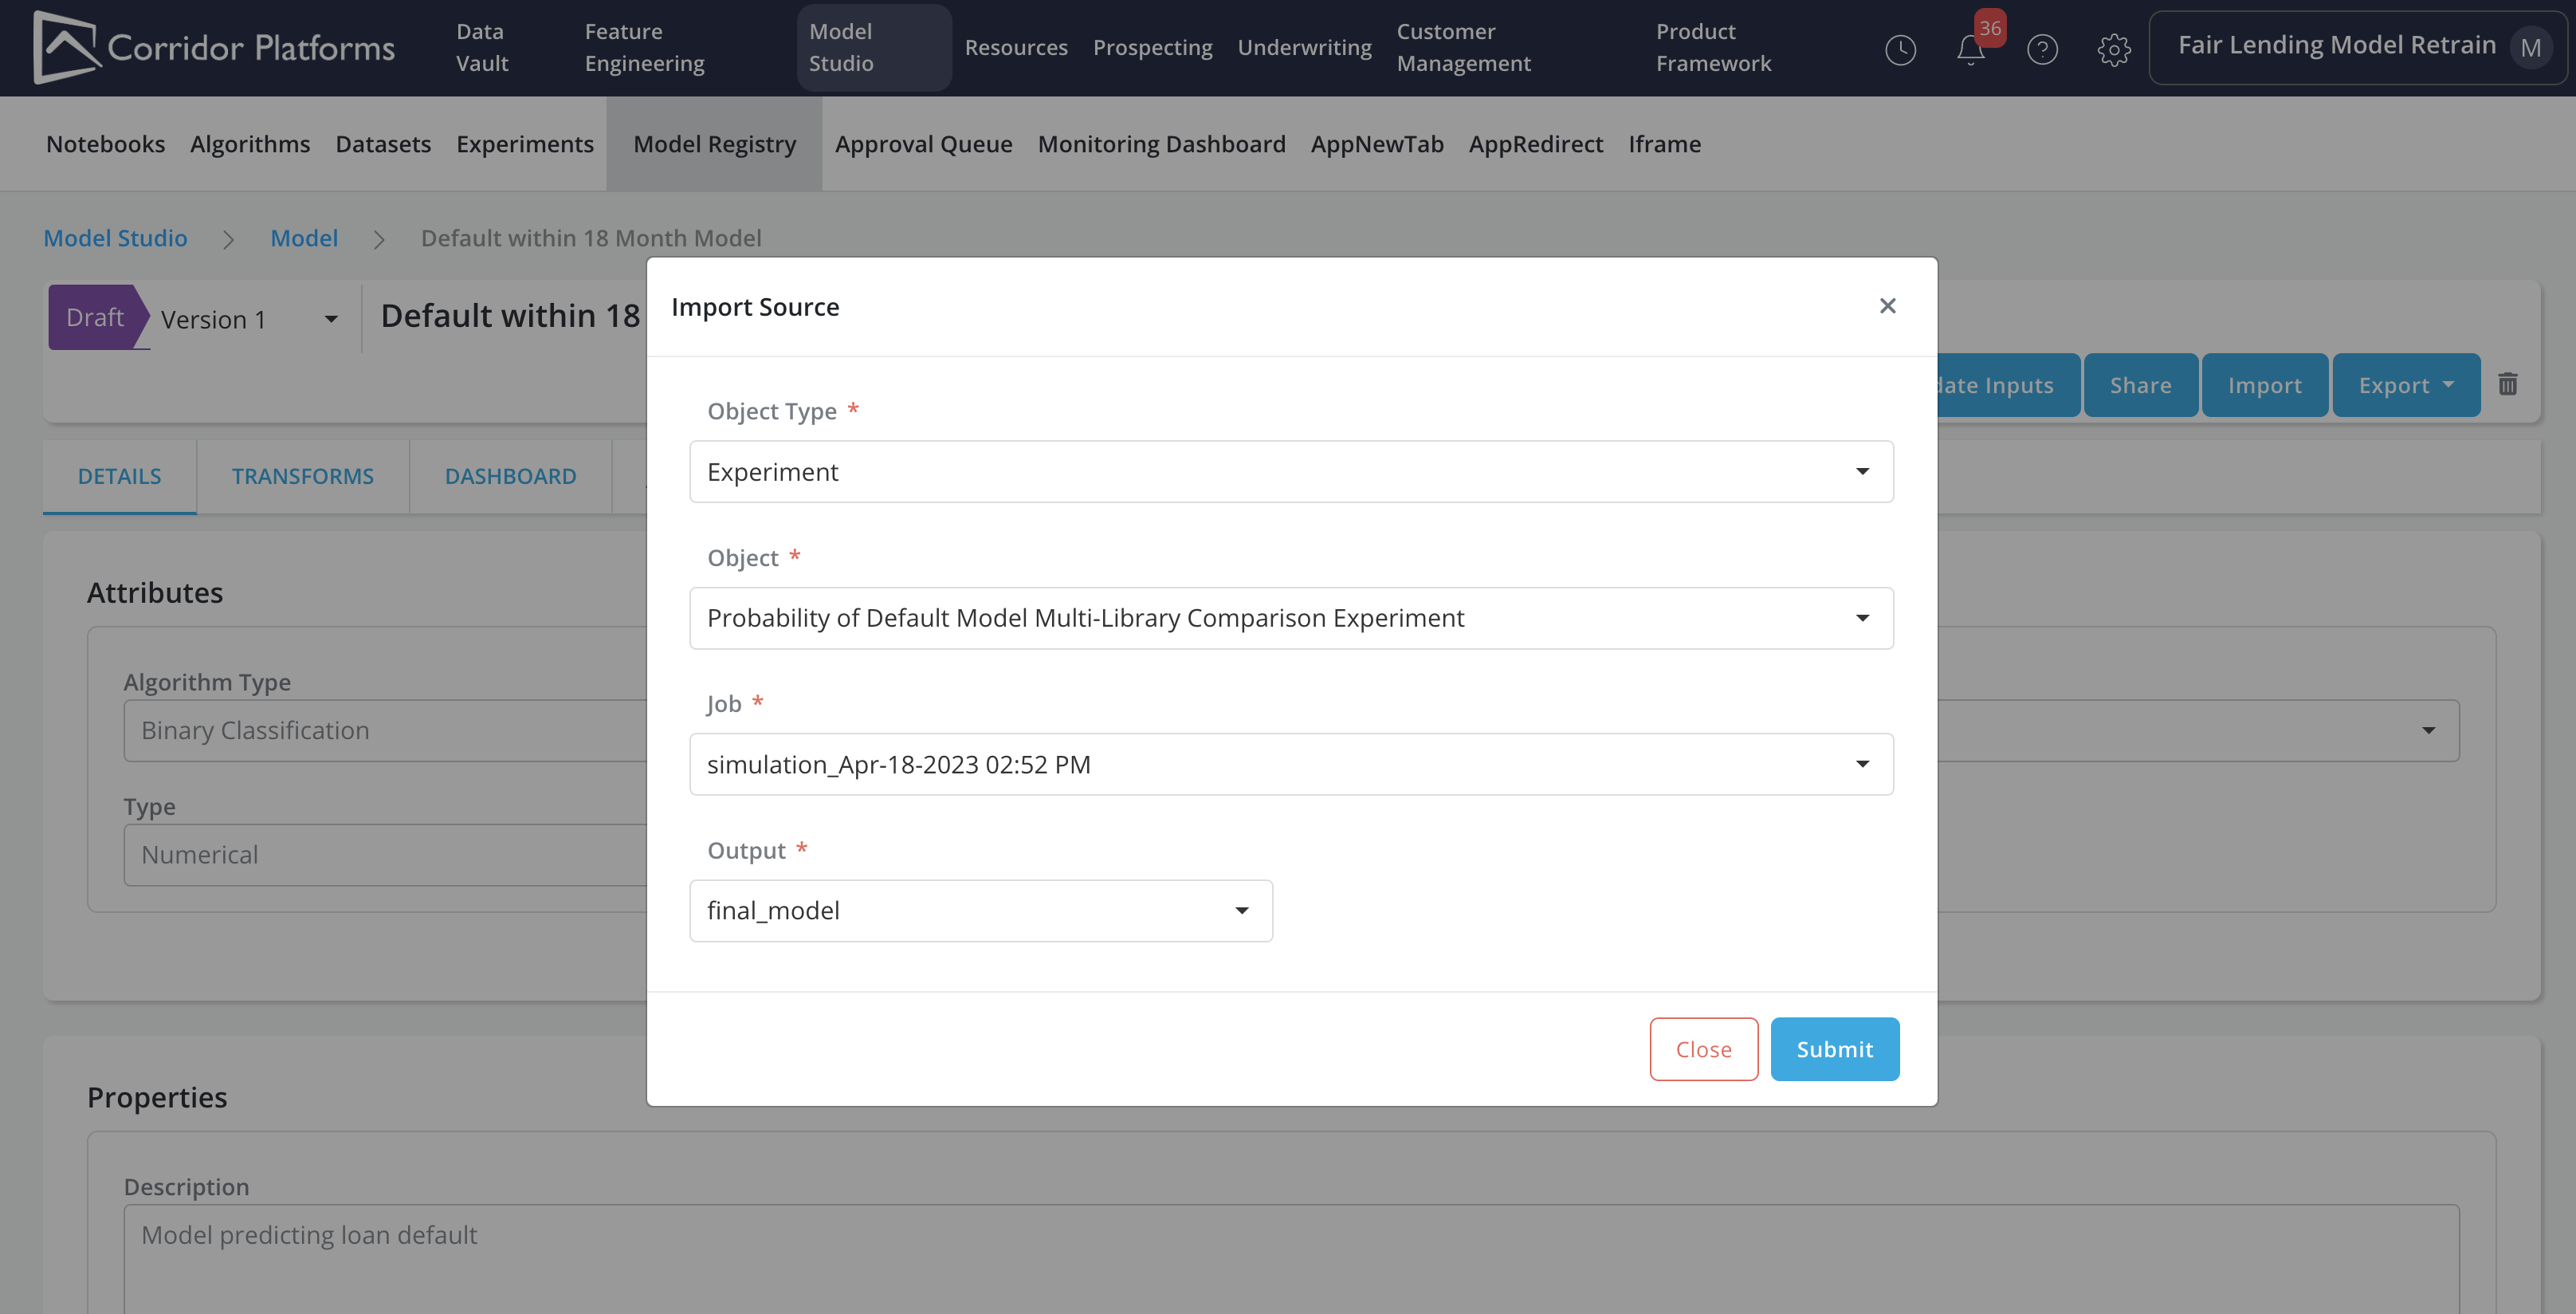The height and width of the screenshot is (1314, 2576).
Task: Click the red Close button
Action: pyautogui.click(x=1703, y=1049)
